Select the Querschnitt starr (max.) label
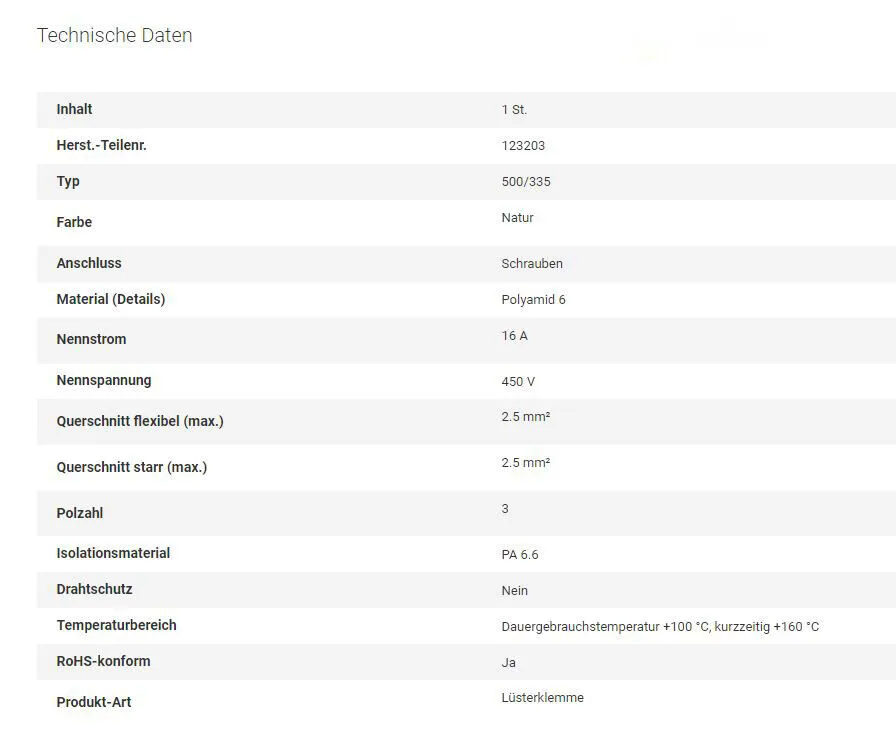This screenshot has width=896, height=741. click(131, 467)
